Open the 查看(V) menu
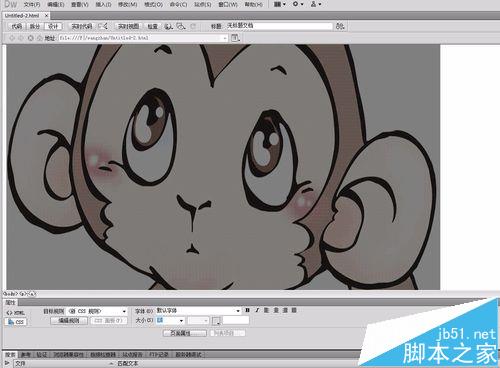 click(x=80, y=5)
